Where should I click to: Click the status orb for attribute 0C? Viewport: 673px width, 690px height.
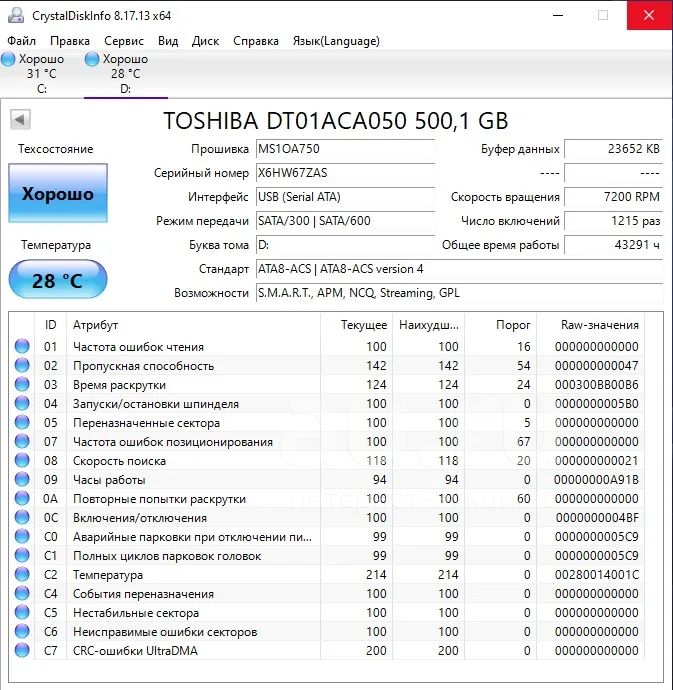pyautogui.click(x=22, y=518)
